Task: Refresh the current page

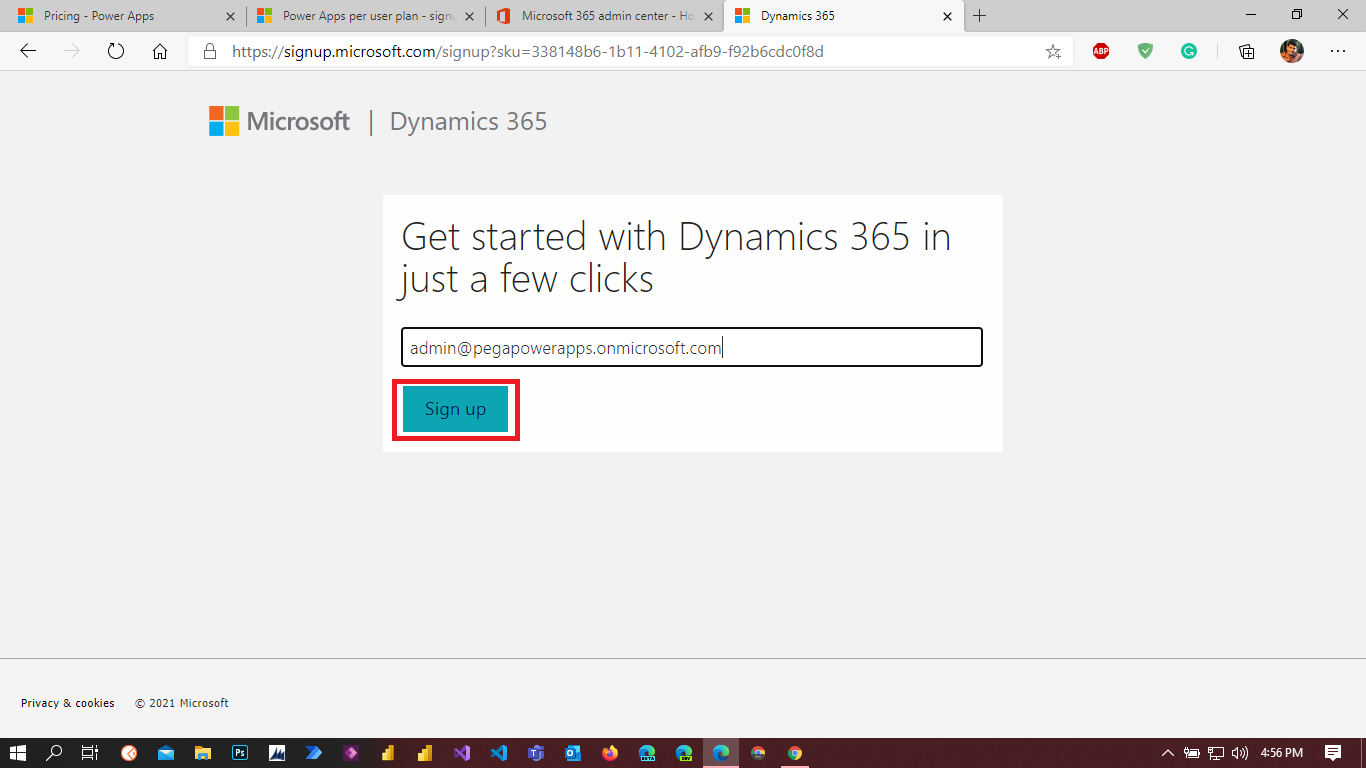Action: point(116,52)
